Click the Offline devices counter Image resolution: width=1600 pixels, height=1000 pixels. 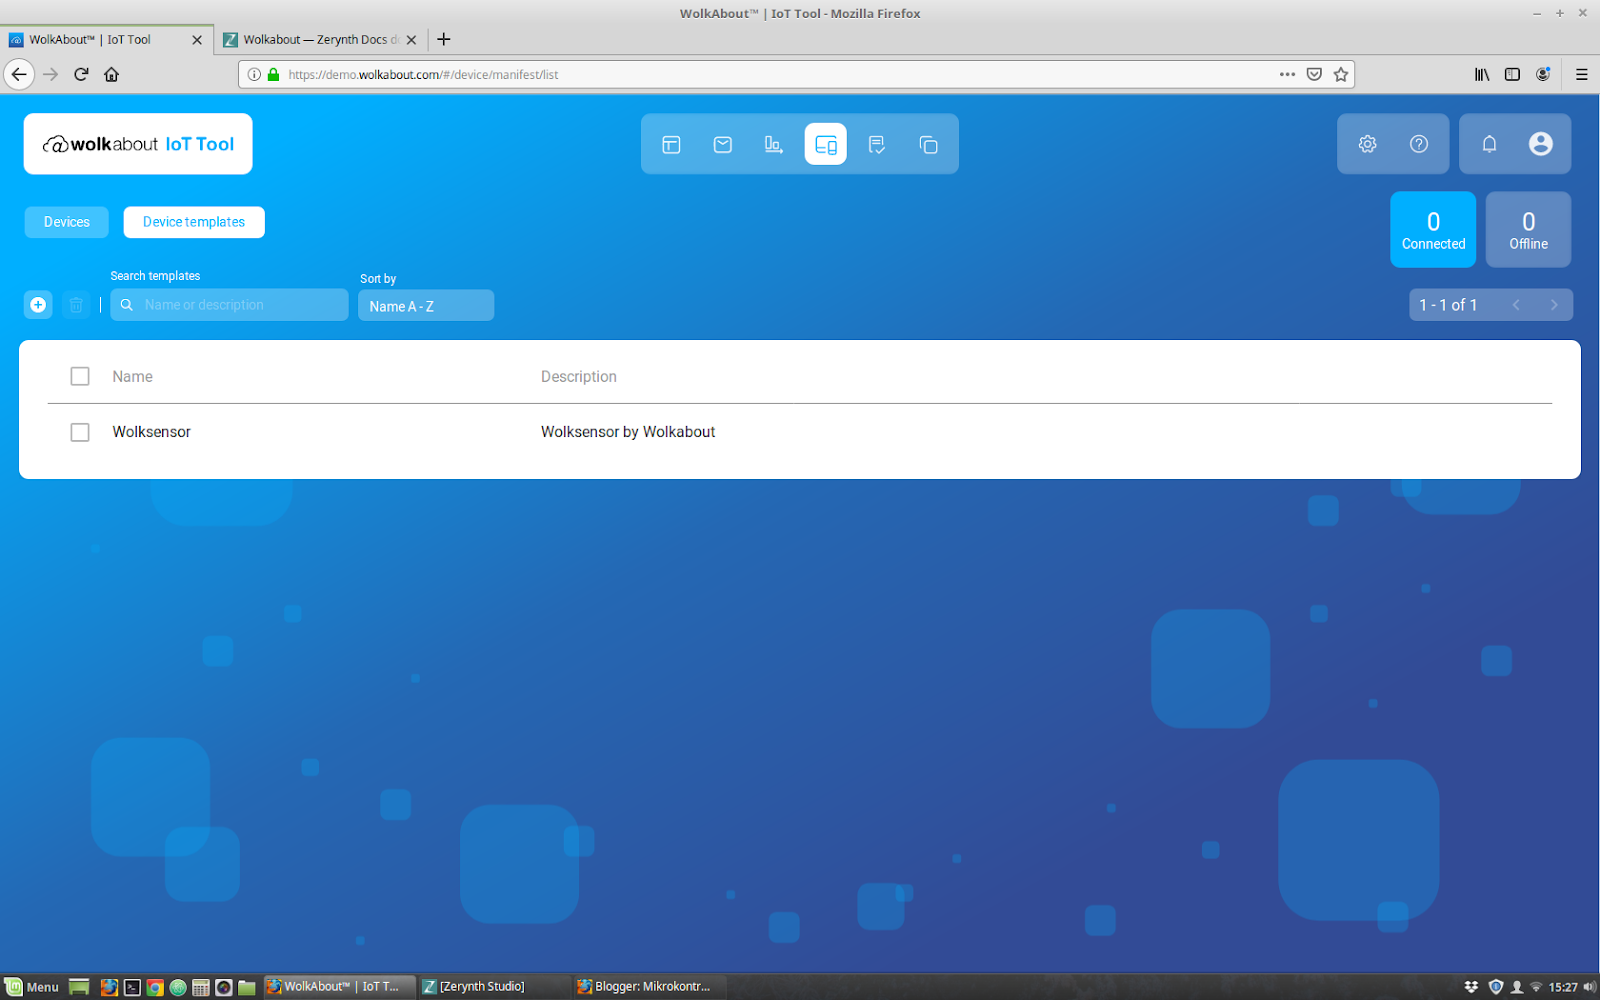coord(1528,229)
